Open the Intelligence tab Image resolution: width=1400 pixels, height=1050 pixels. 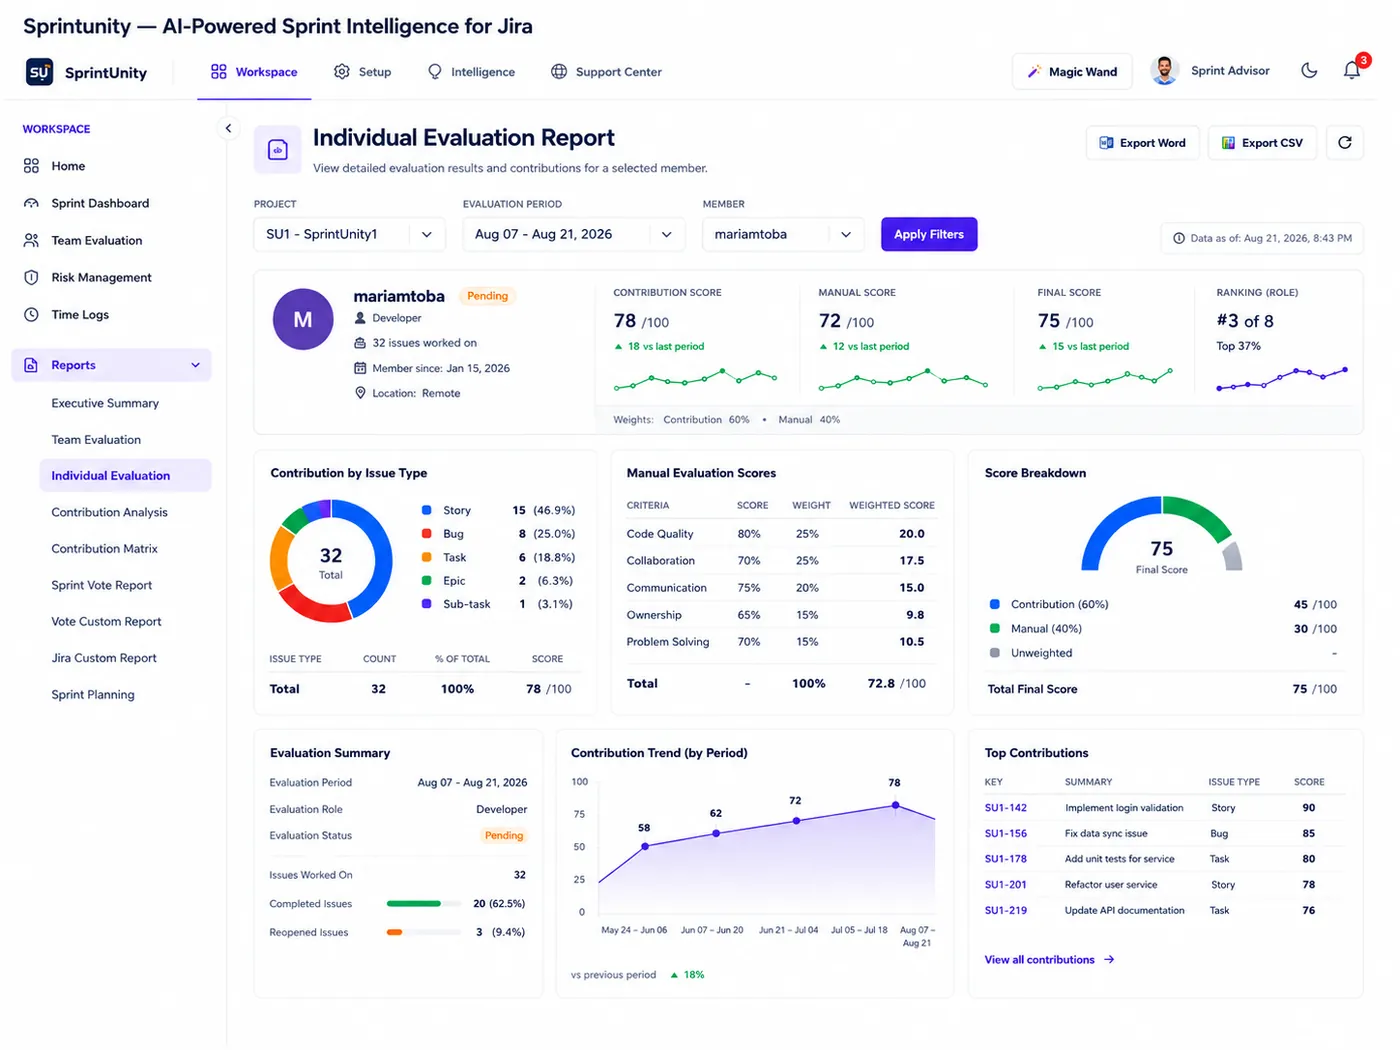click(x=471, y=72)
